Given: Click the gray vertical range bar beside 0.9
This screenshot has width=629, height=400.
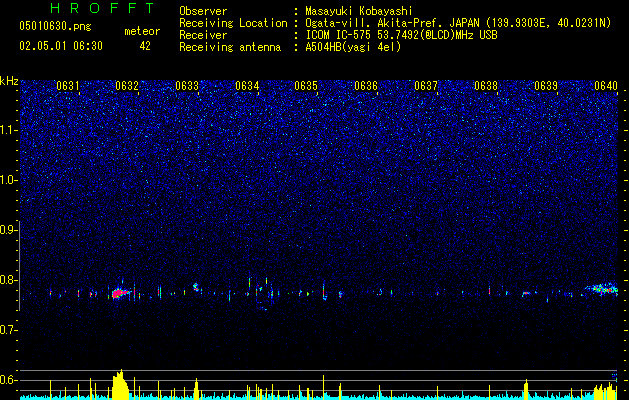Looking at the screenshot, I should pos(20,266).
